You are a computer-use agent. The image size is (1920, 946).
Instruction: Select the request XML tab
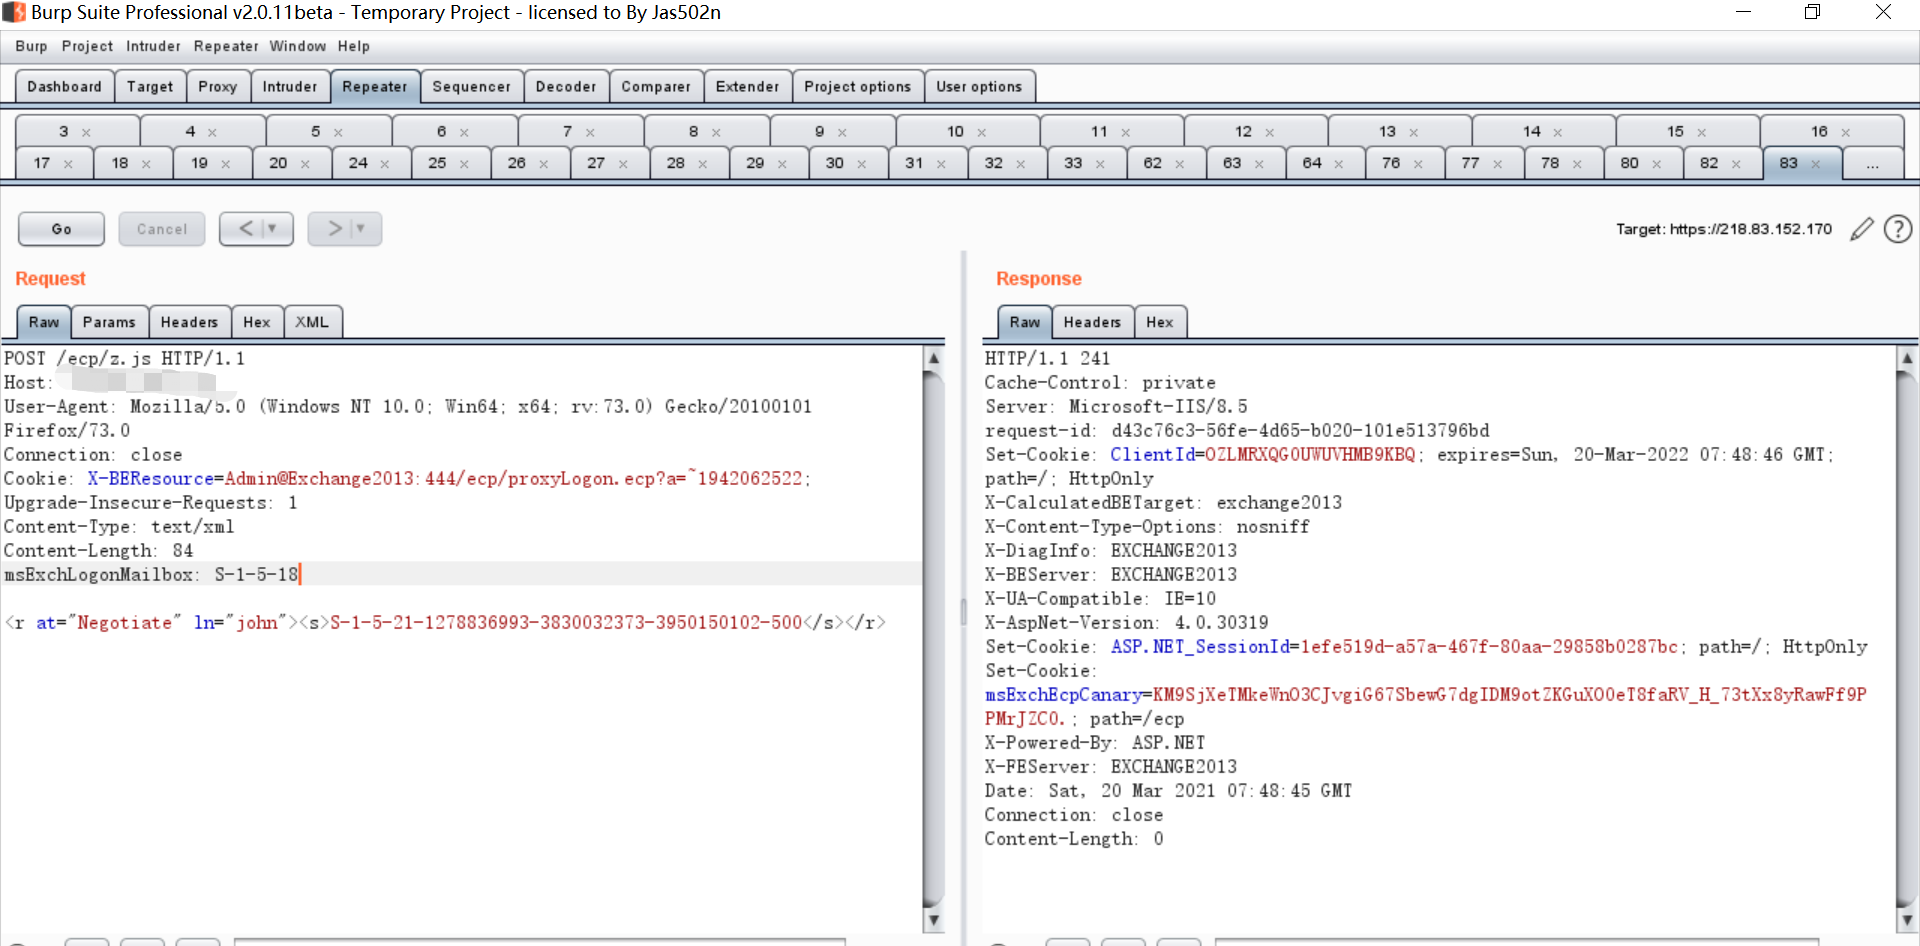pyautogui.click(x=312, y=322)
